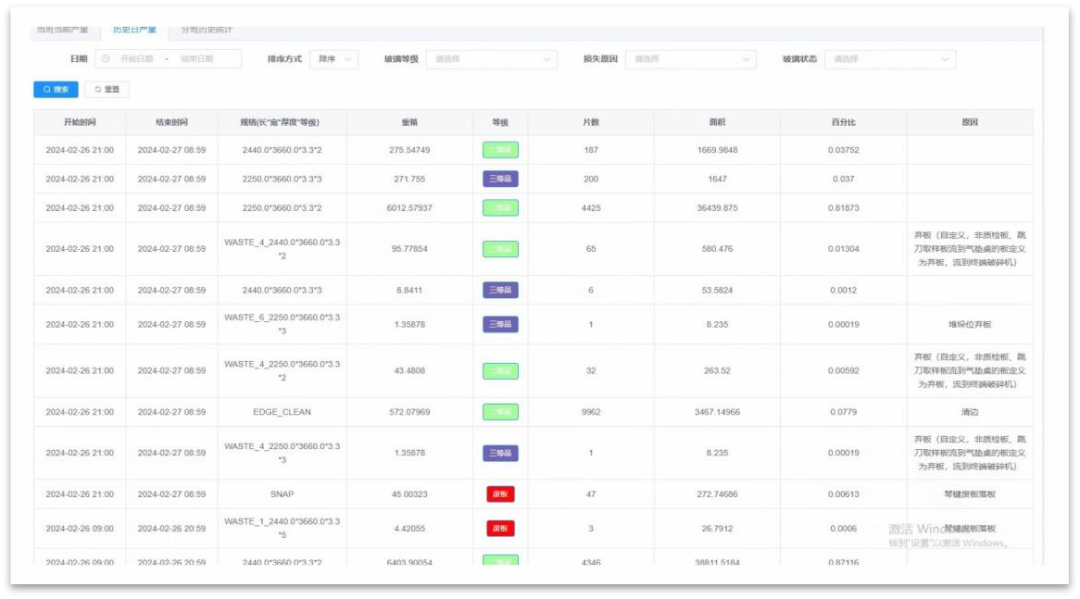Image resolution: width=1080 pixels, height=599 pixels.
Task: Click the 重置 reset button
Action: [x=106, y=89]
